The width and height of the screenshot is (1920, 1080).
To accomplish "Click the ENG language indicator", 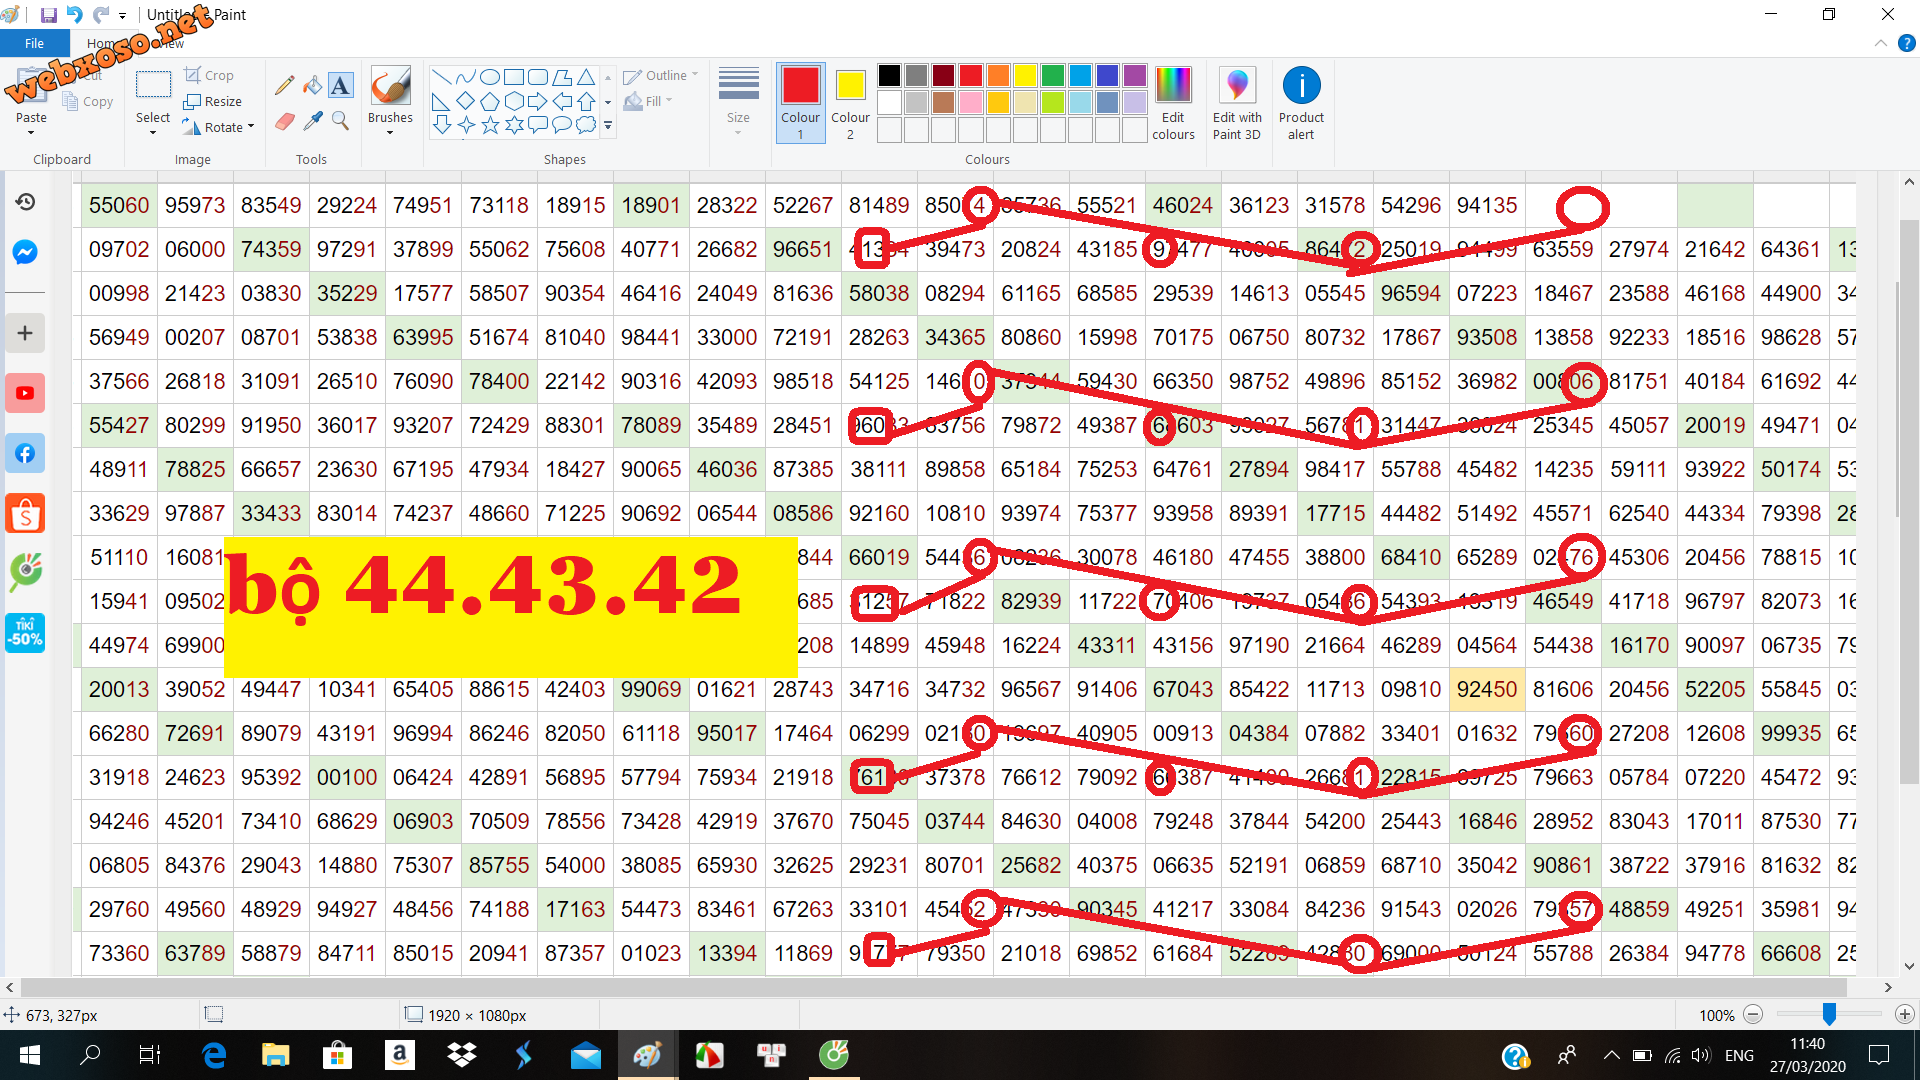I will tap(1739, 1055).
